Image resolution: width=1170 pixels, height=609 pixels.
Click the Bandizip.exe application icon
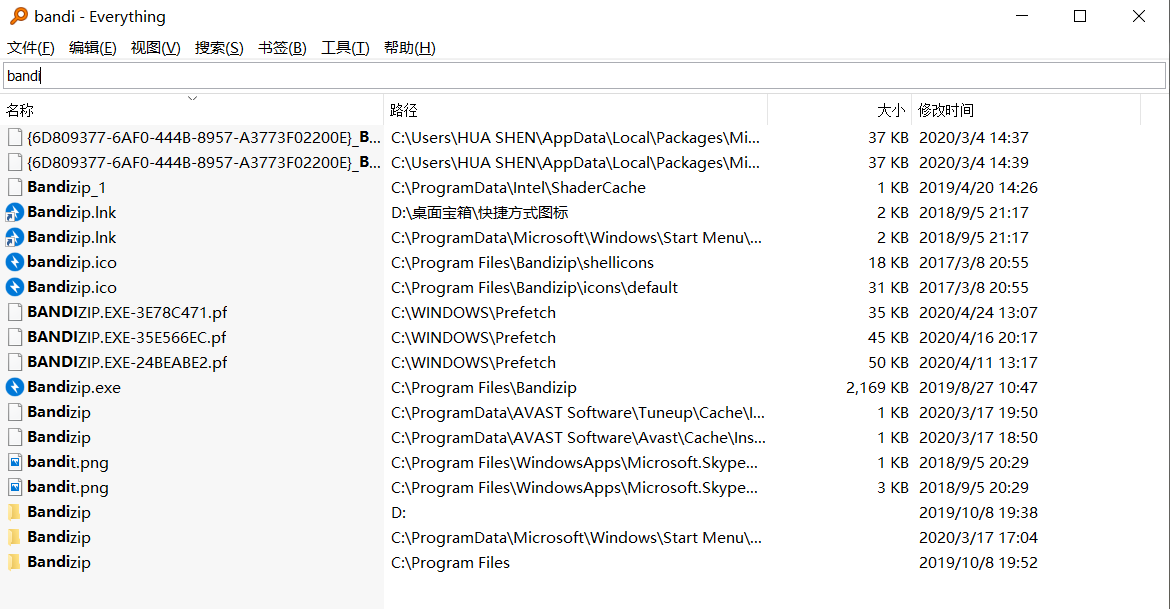tap(15, 387)
